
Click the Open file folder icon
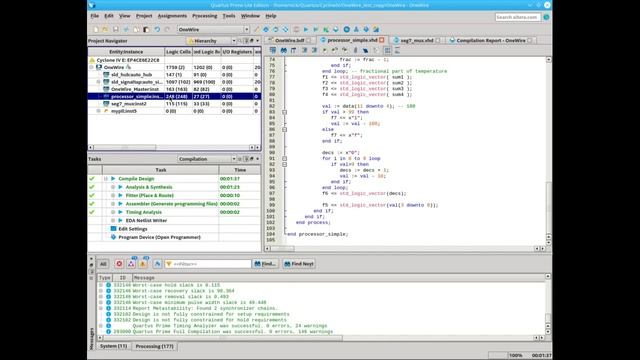(x=105, y=29)
